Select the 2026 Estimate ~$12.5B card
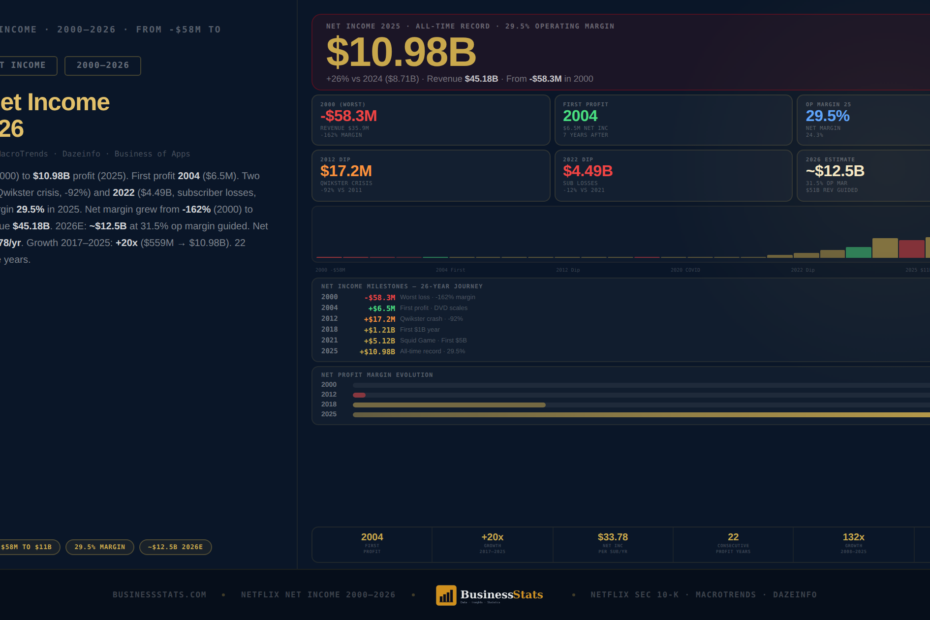 (x=864, y=176)
